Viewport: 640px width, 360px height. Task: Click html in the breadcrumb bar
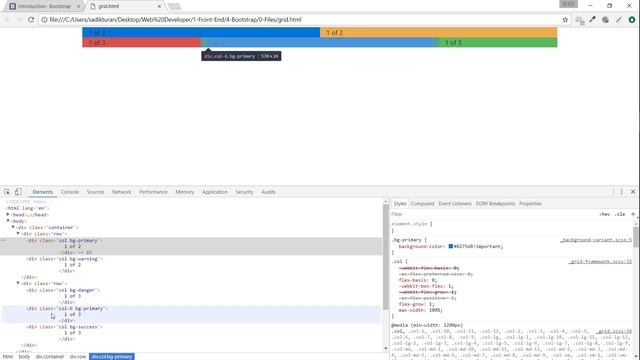pyautogui.click(x=8, y=357)
